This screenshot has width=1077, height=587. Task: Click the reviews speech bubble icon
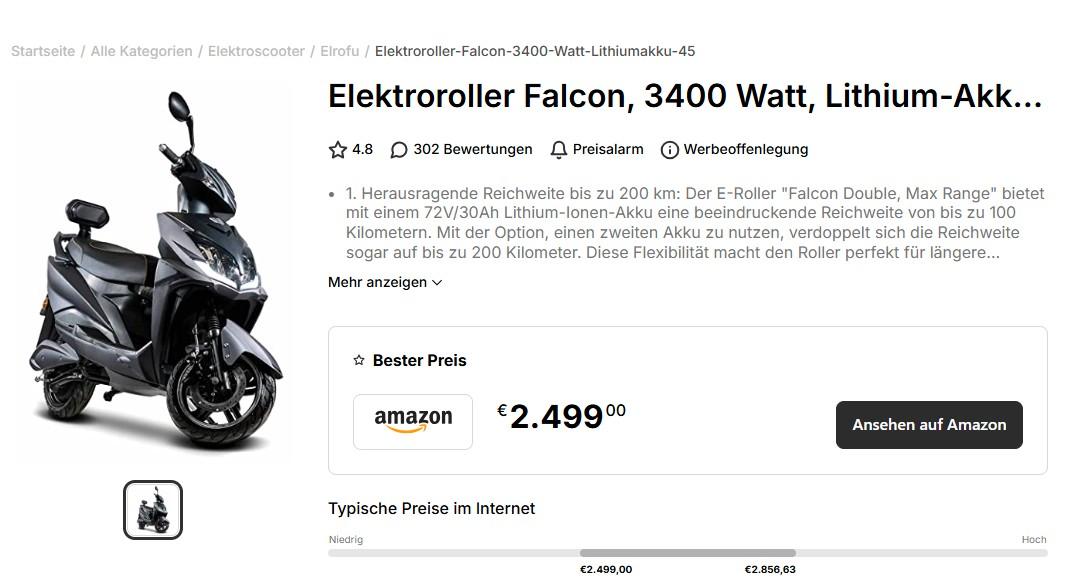click(x=399, y=150)
